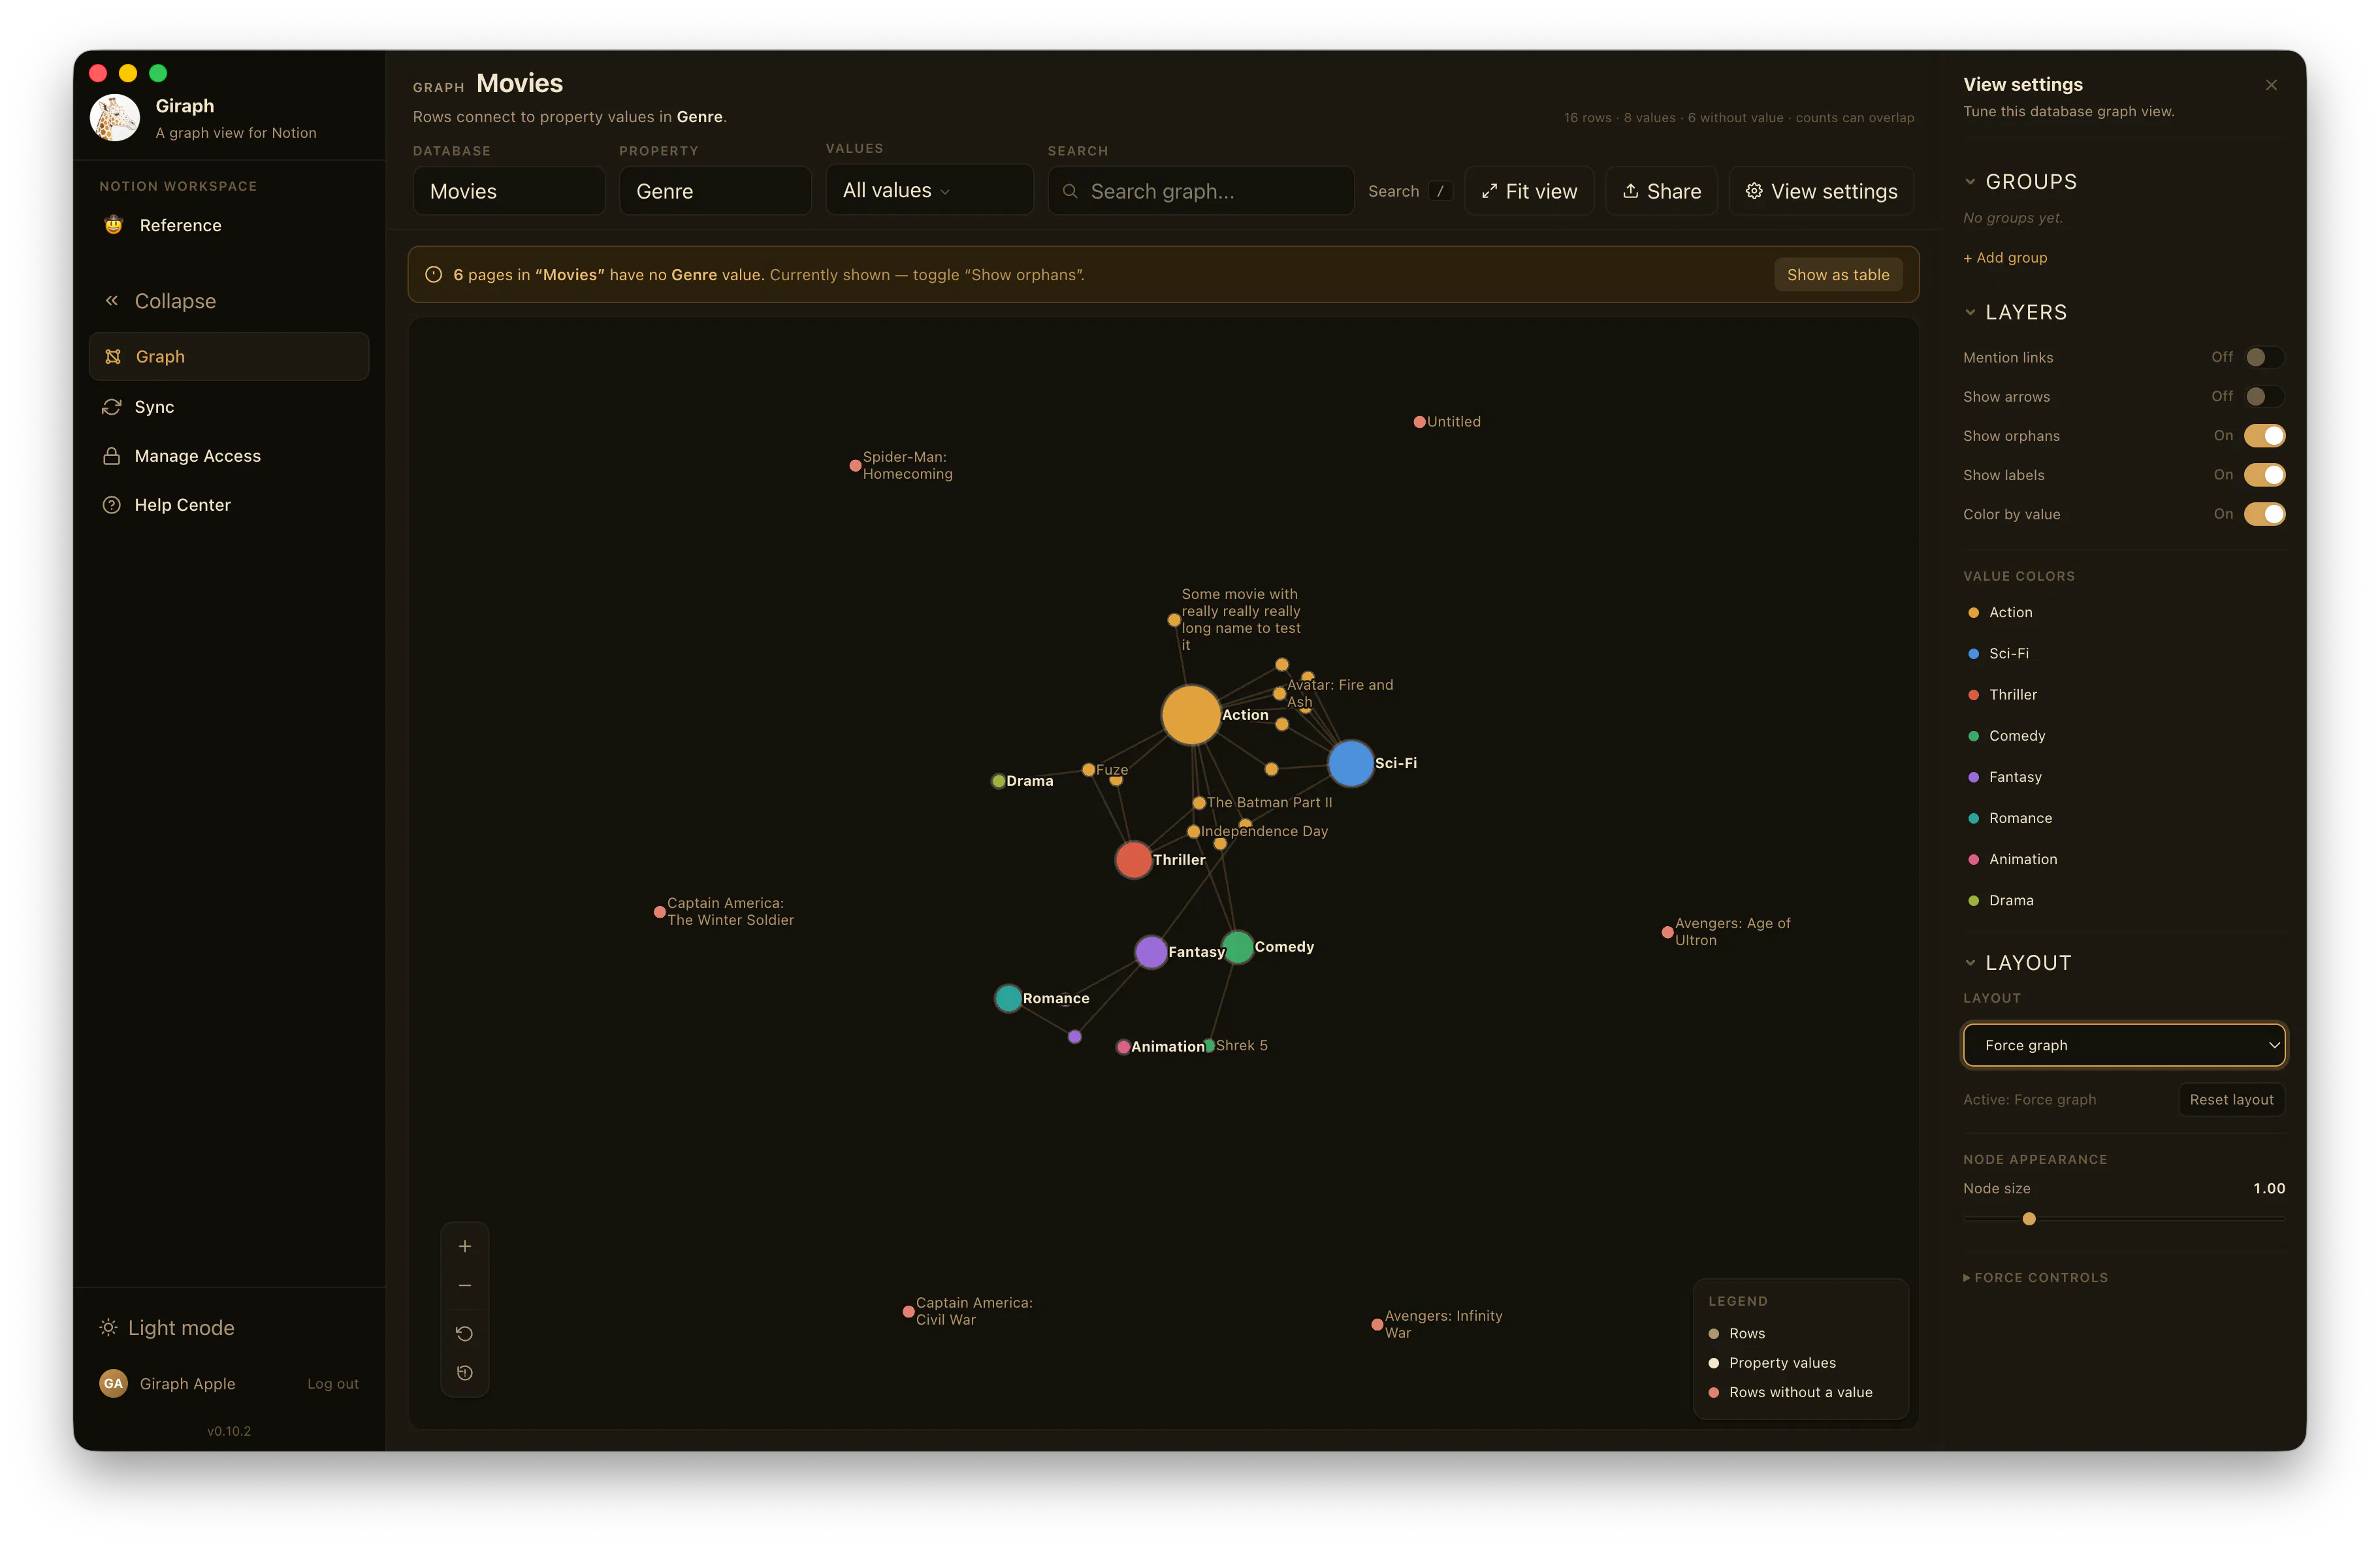This screenshot has width=2380, height=1548.
Task: Click the Light mode sun icon
Action: pyautogui.click(x=108, y=1327)
